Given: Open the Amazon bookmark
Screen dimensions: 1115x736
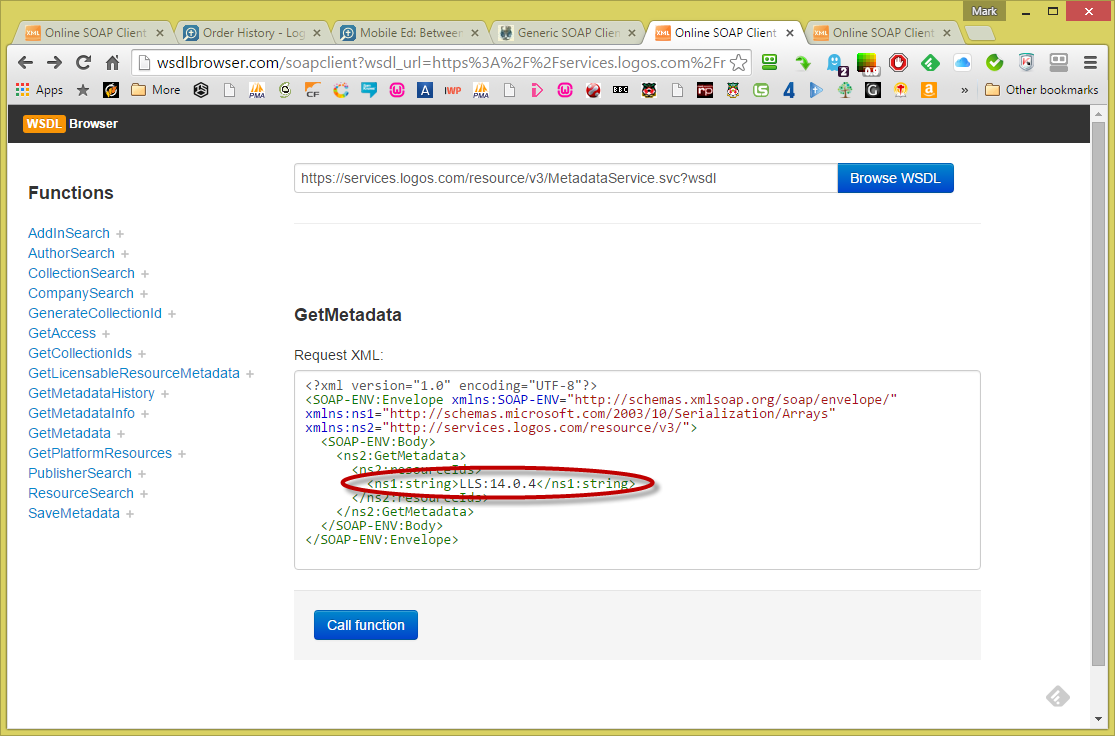Looking at the screenshot, I should (x=929, y=90).
